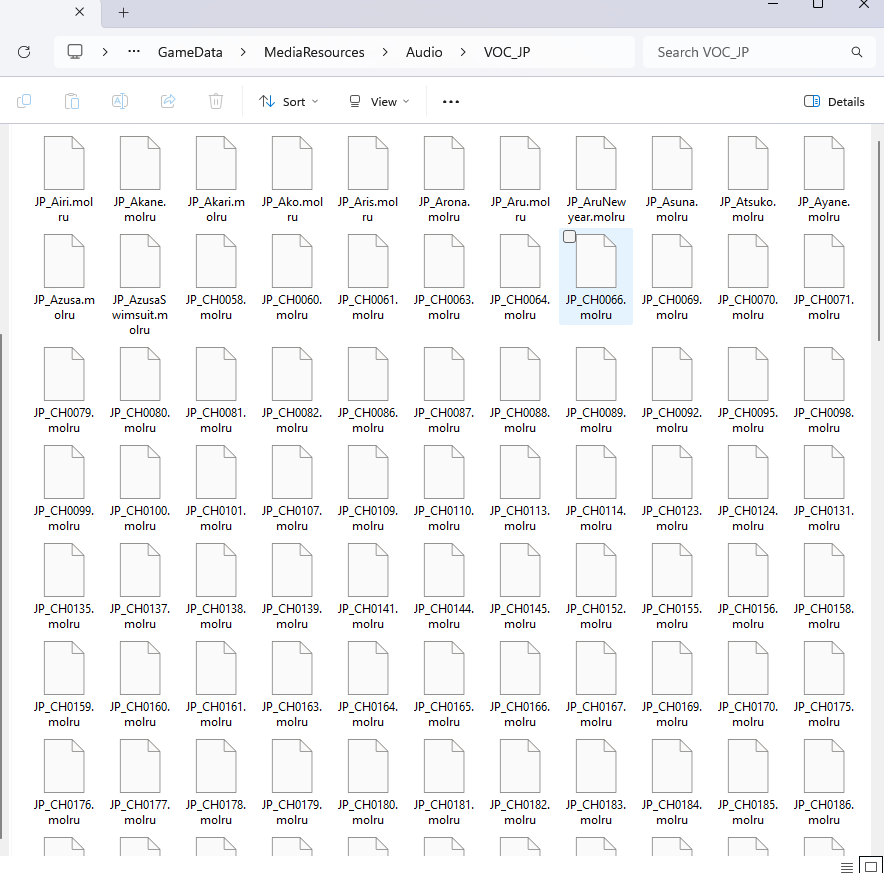Expand the chevron after Audio
Image resolution: width=884 pixels, height=873 pixels.
click(x=463, y=52)
